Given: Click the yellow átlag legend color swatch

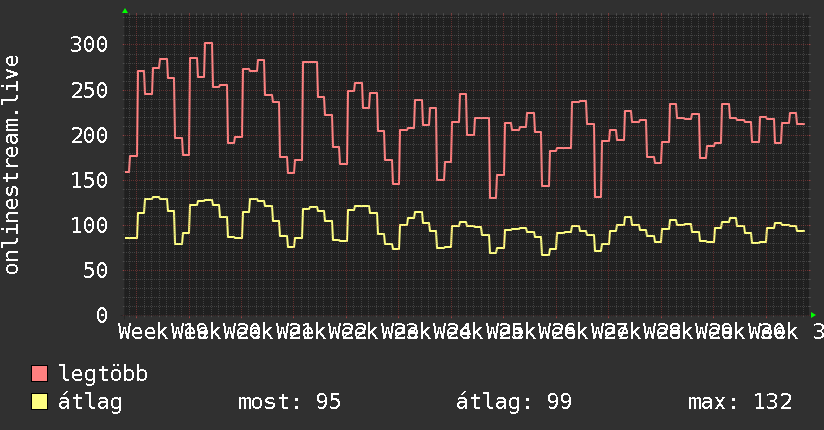Looking at the screenshot, I should coord(39,402).
